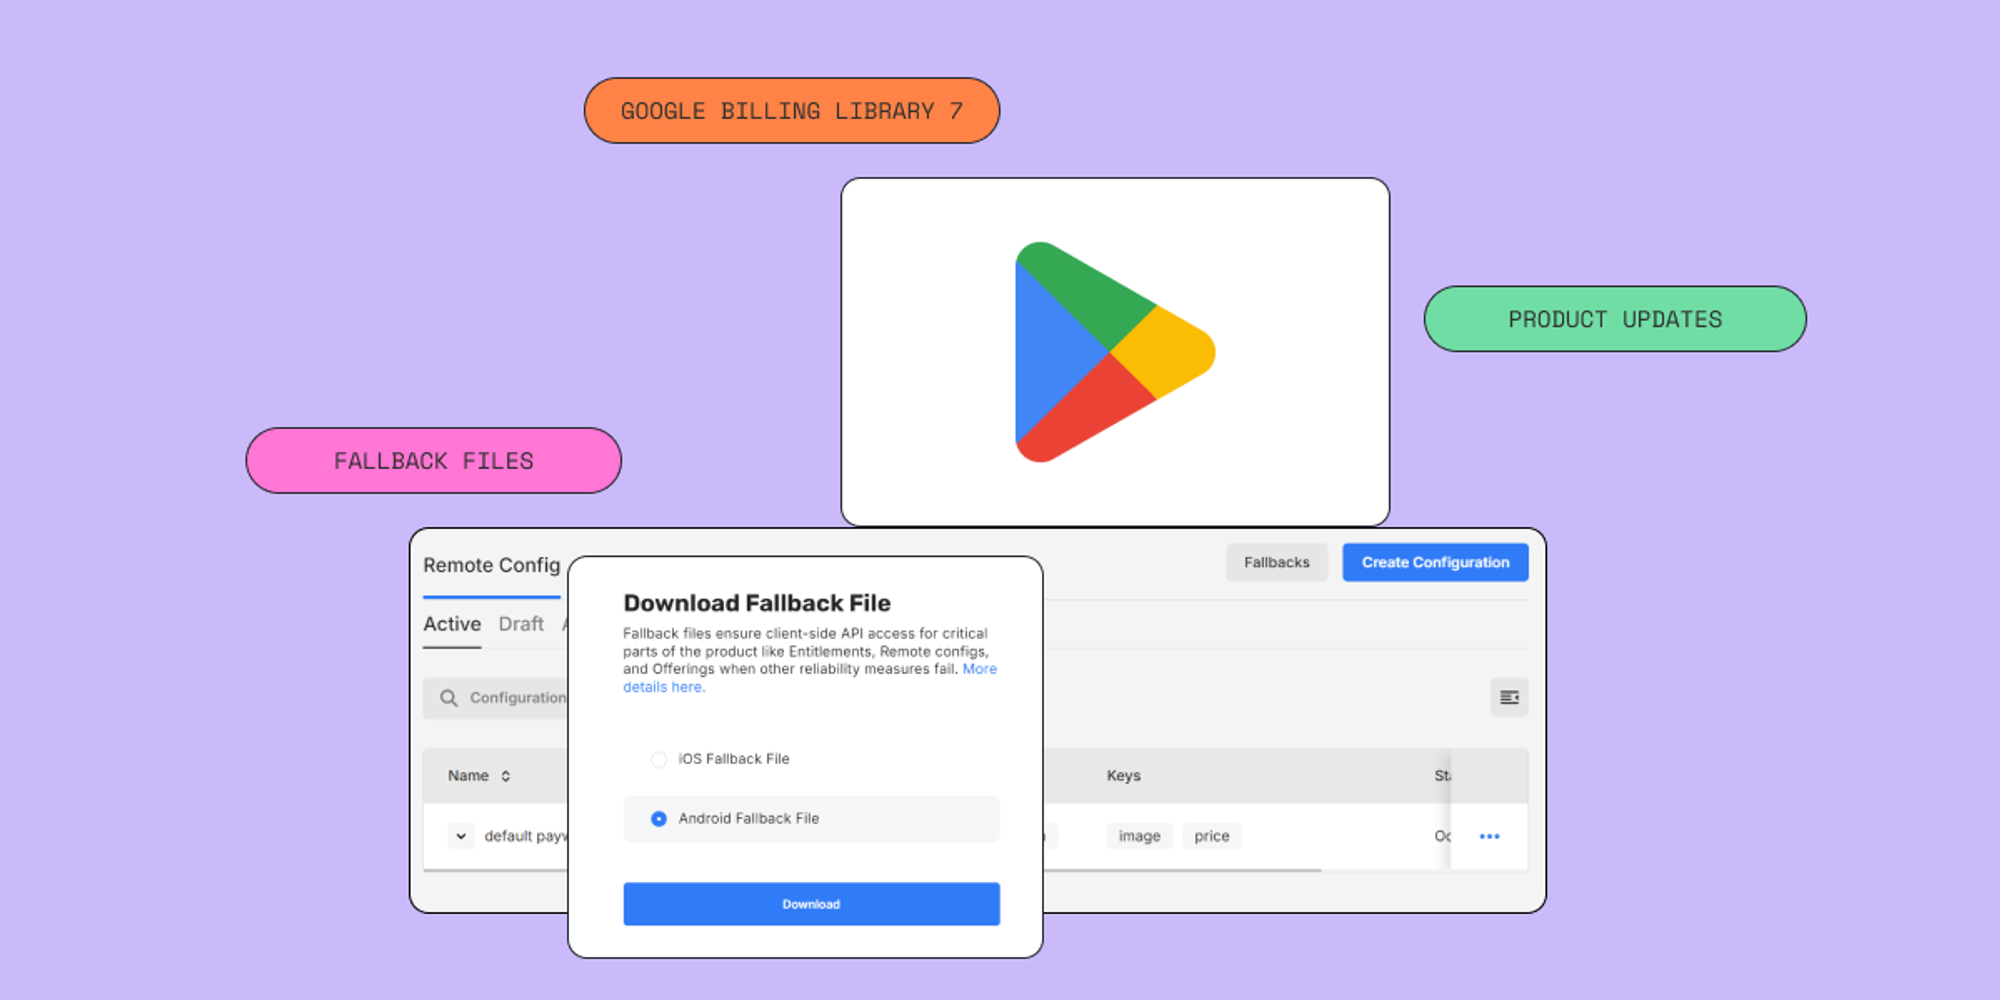Click the Download button

pyautogui.click(x=811, y=904)
